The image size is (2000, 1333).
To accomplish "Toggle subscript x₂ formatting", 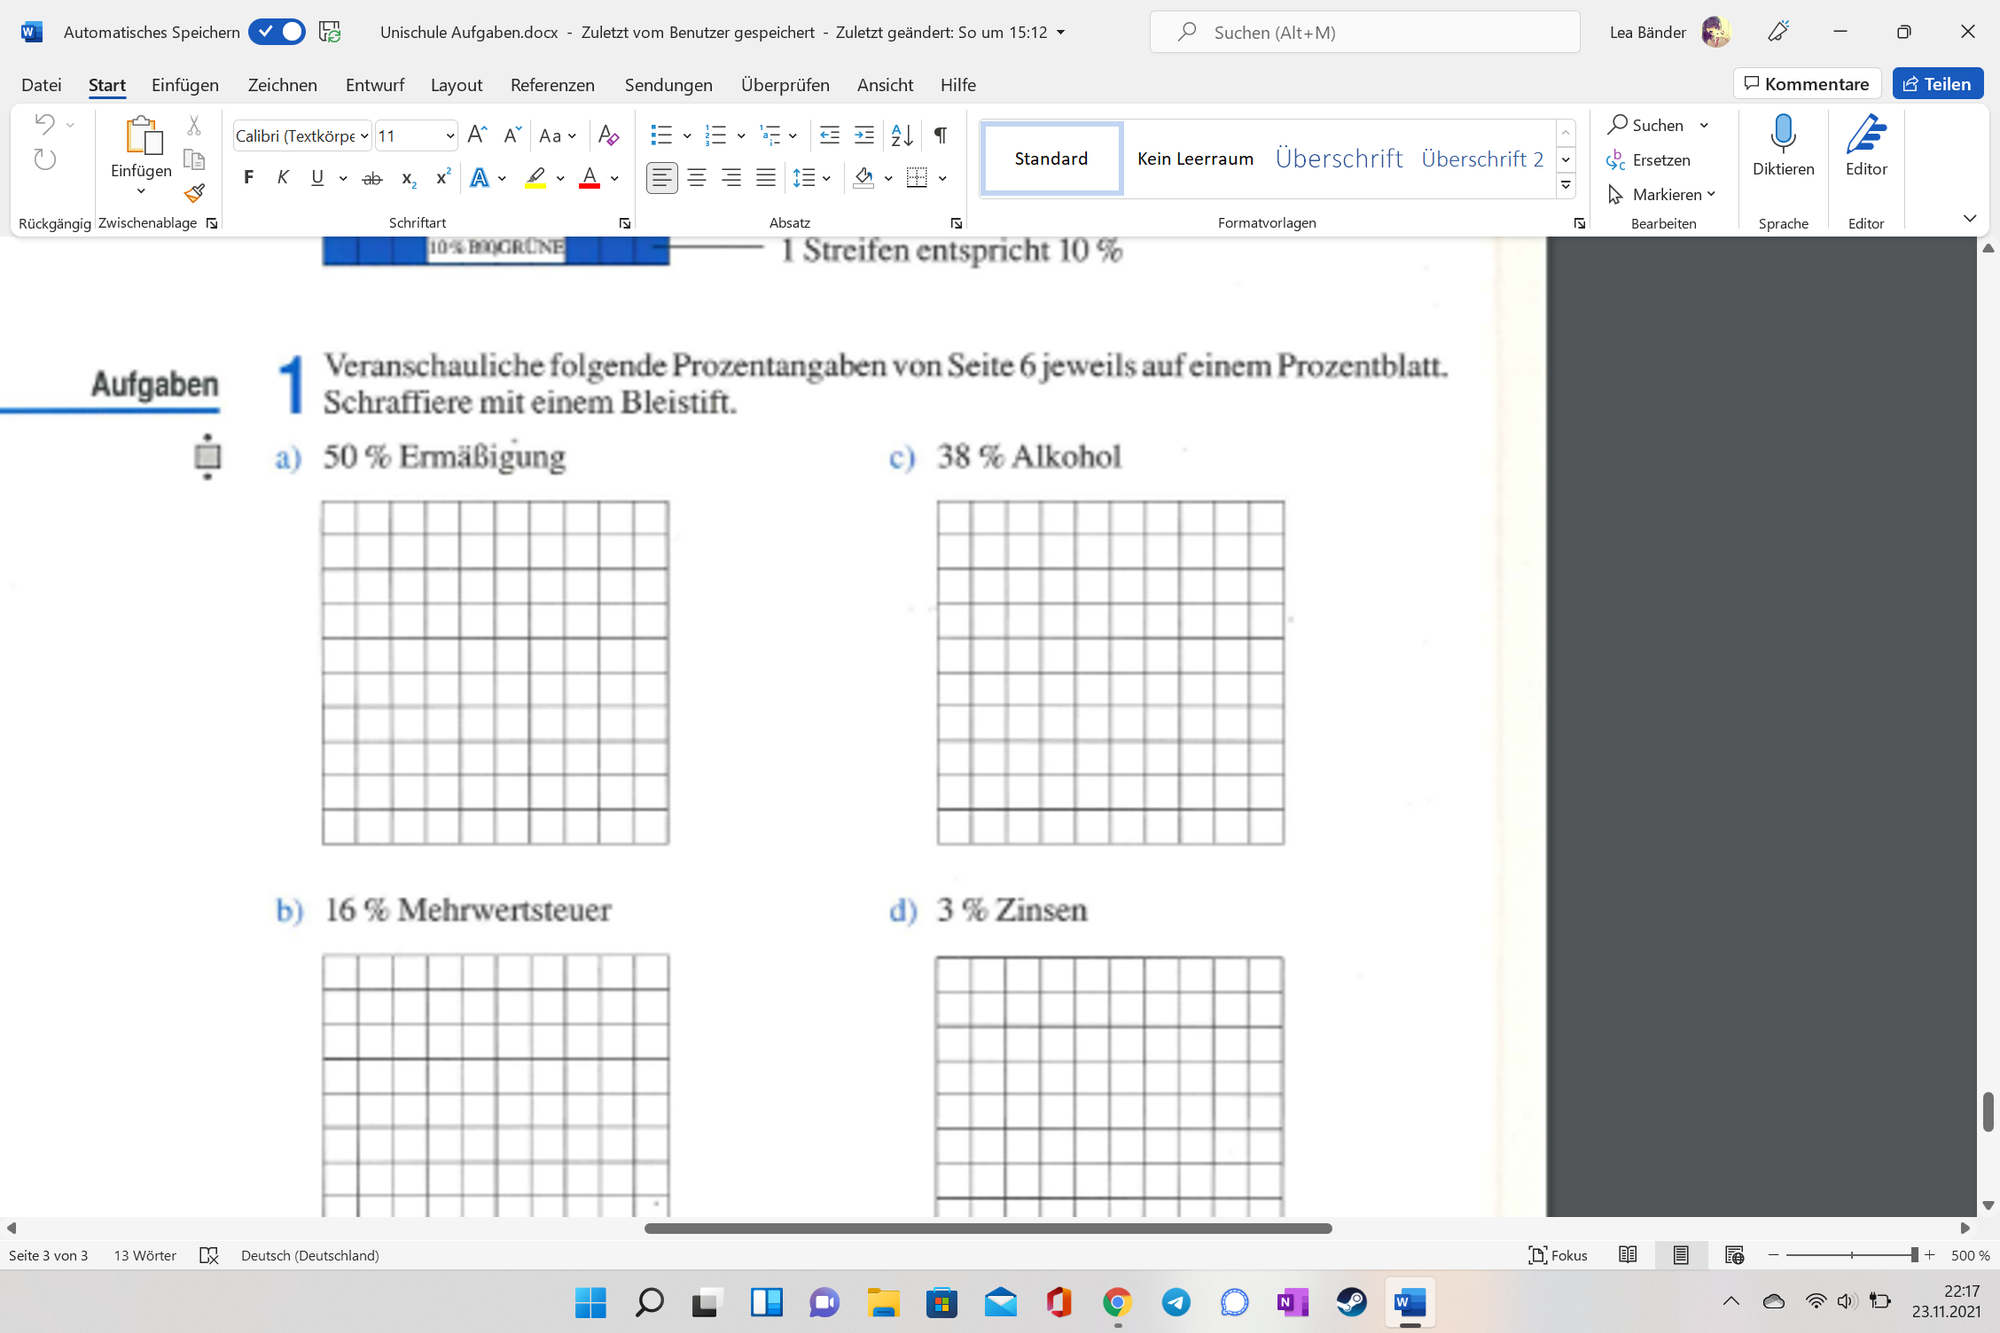I will (408, 178).
